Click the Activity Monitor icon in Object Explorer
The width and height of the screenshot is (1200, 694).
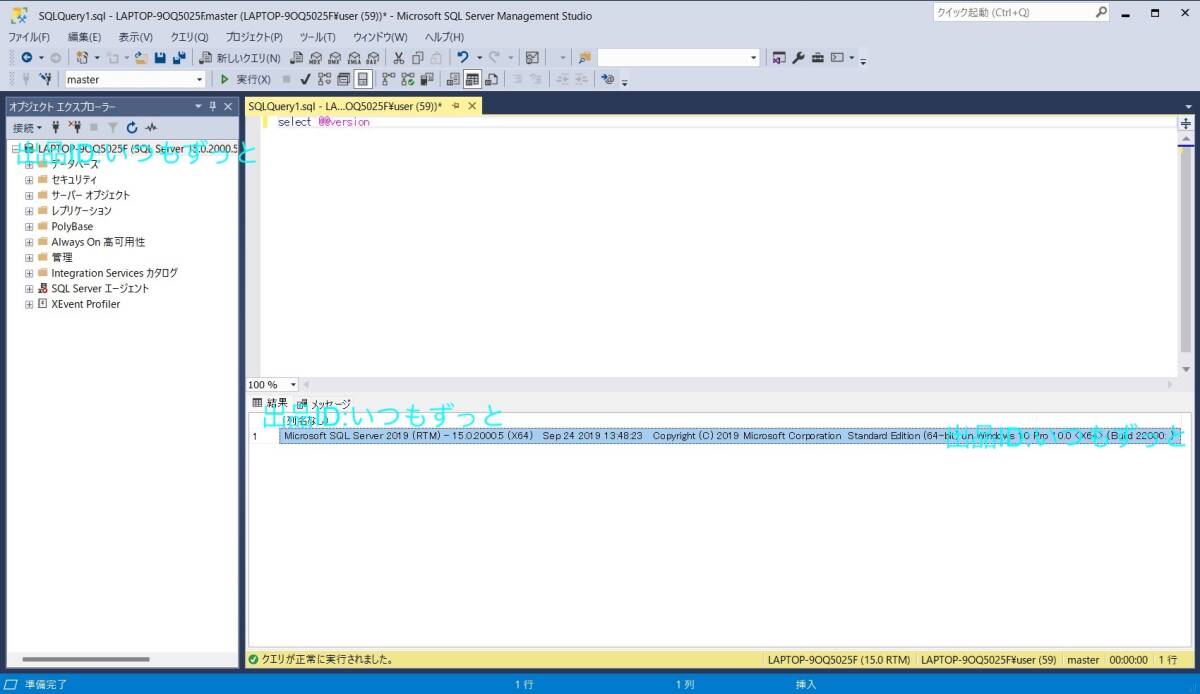151,127
